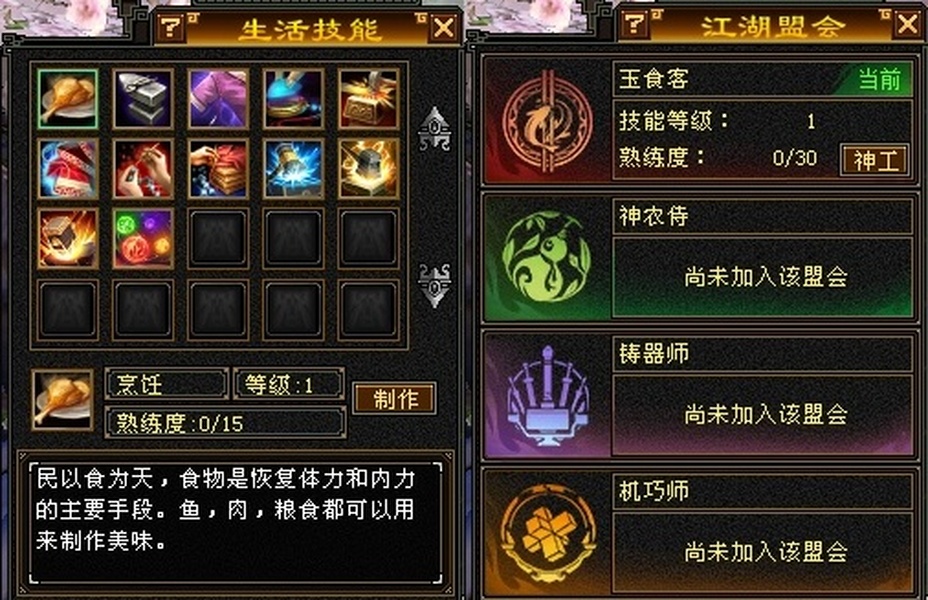Select the anvil forging skill icon
The width and height of the screenshot is (928, 600).
click(x=143, y=99)
